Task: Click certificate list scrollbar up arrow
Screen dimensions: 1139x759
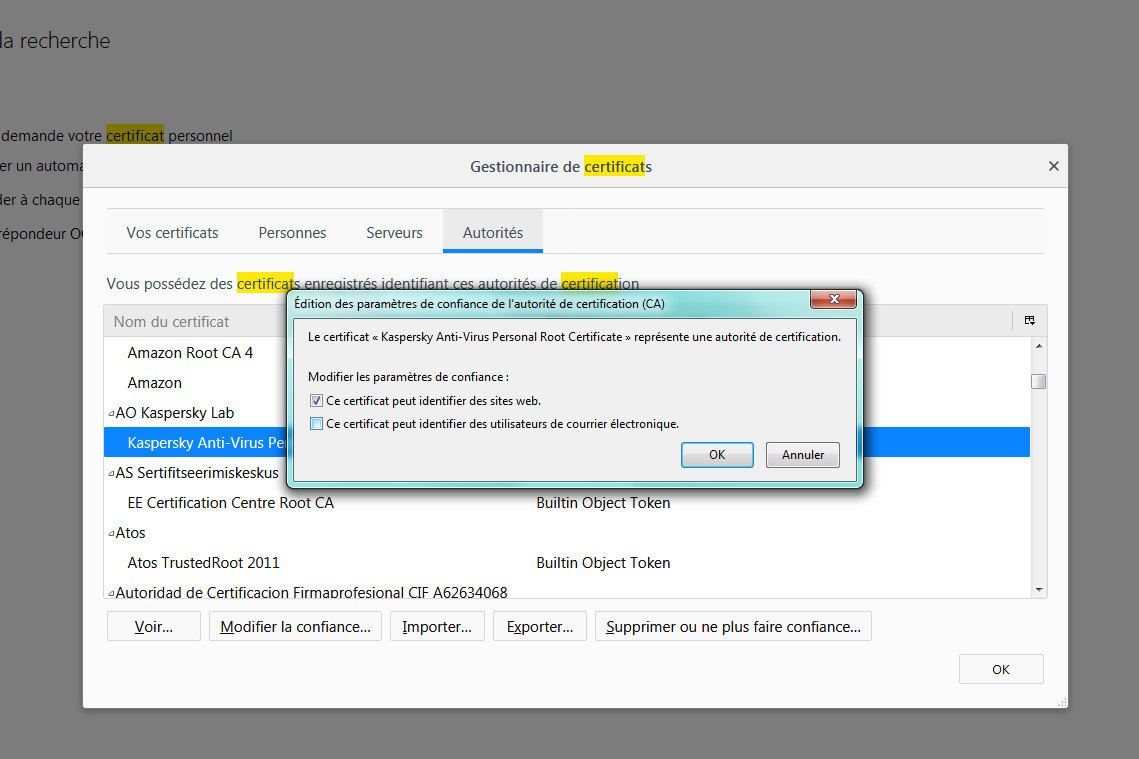Action: click(1039, 346)
